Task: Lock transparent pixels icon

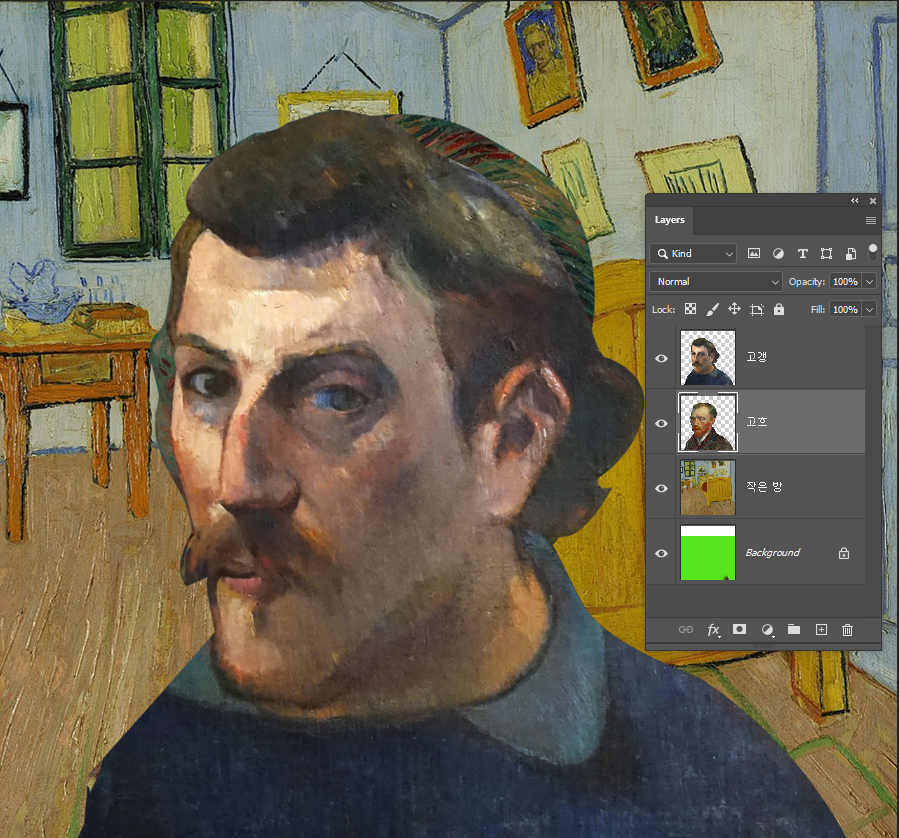Action: tap(690, 310)
